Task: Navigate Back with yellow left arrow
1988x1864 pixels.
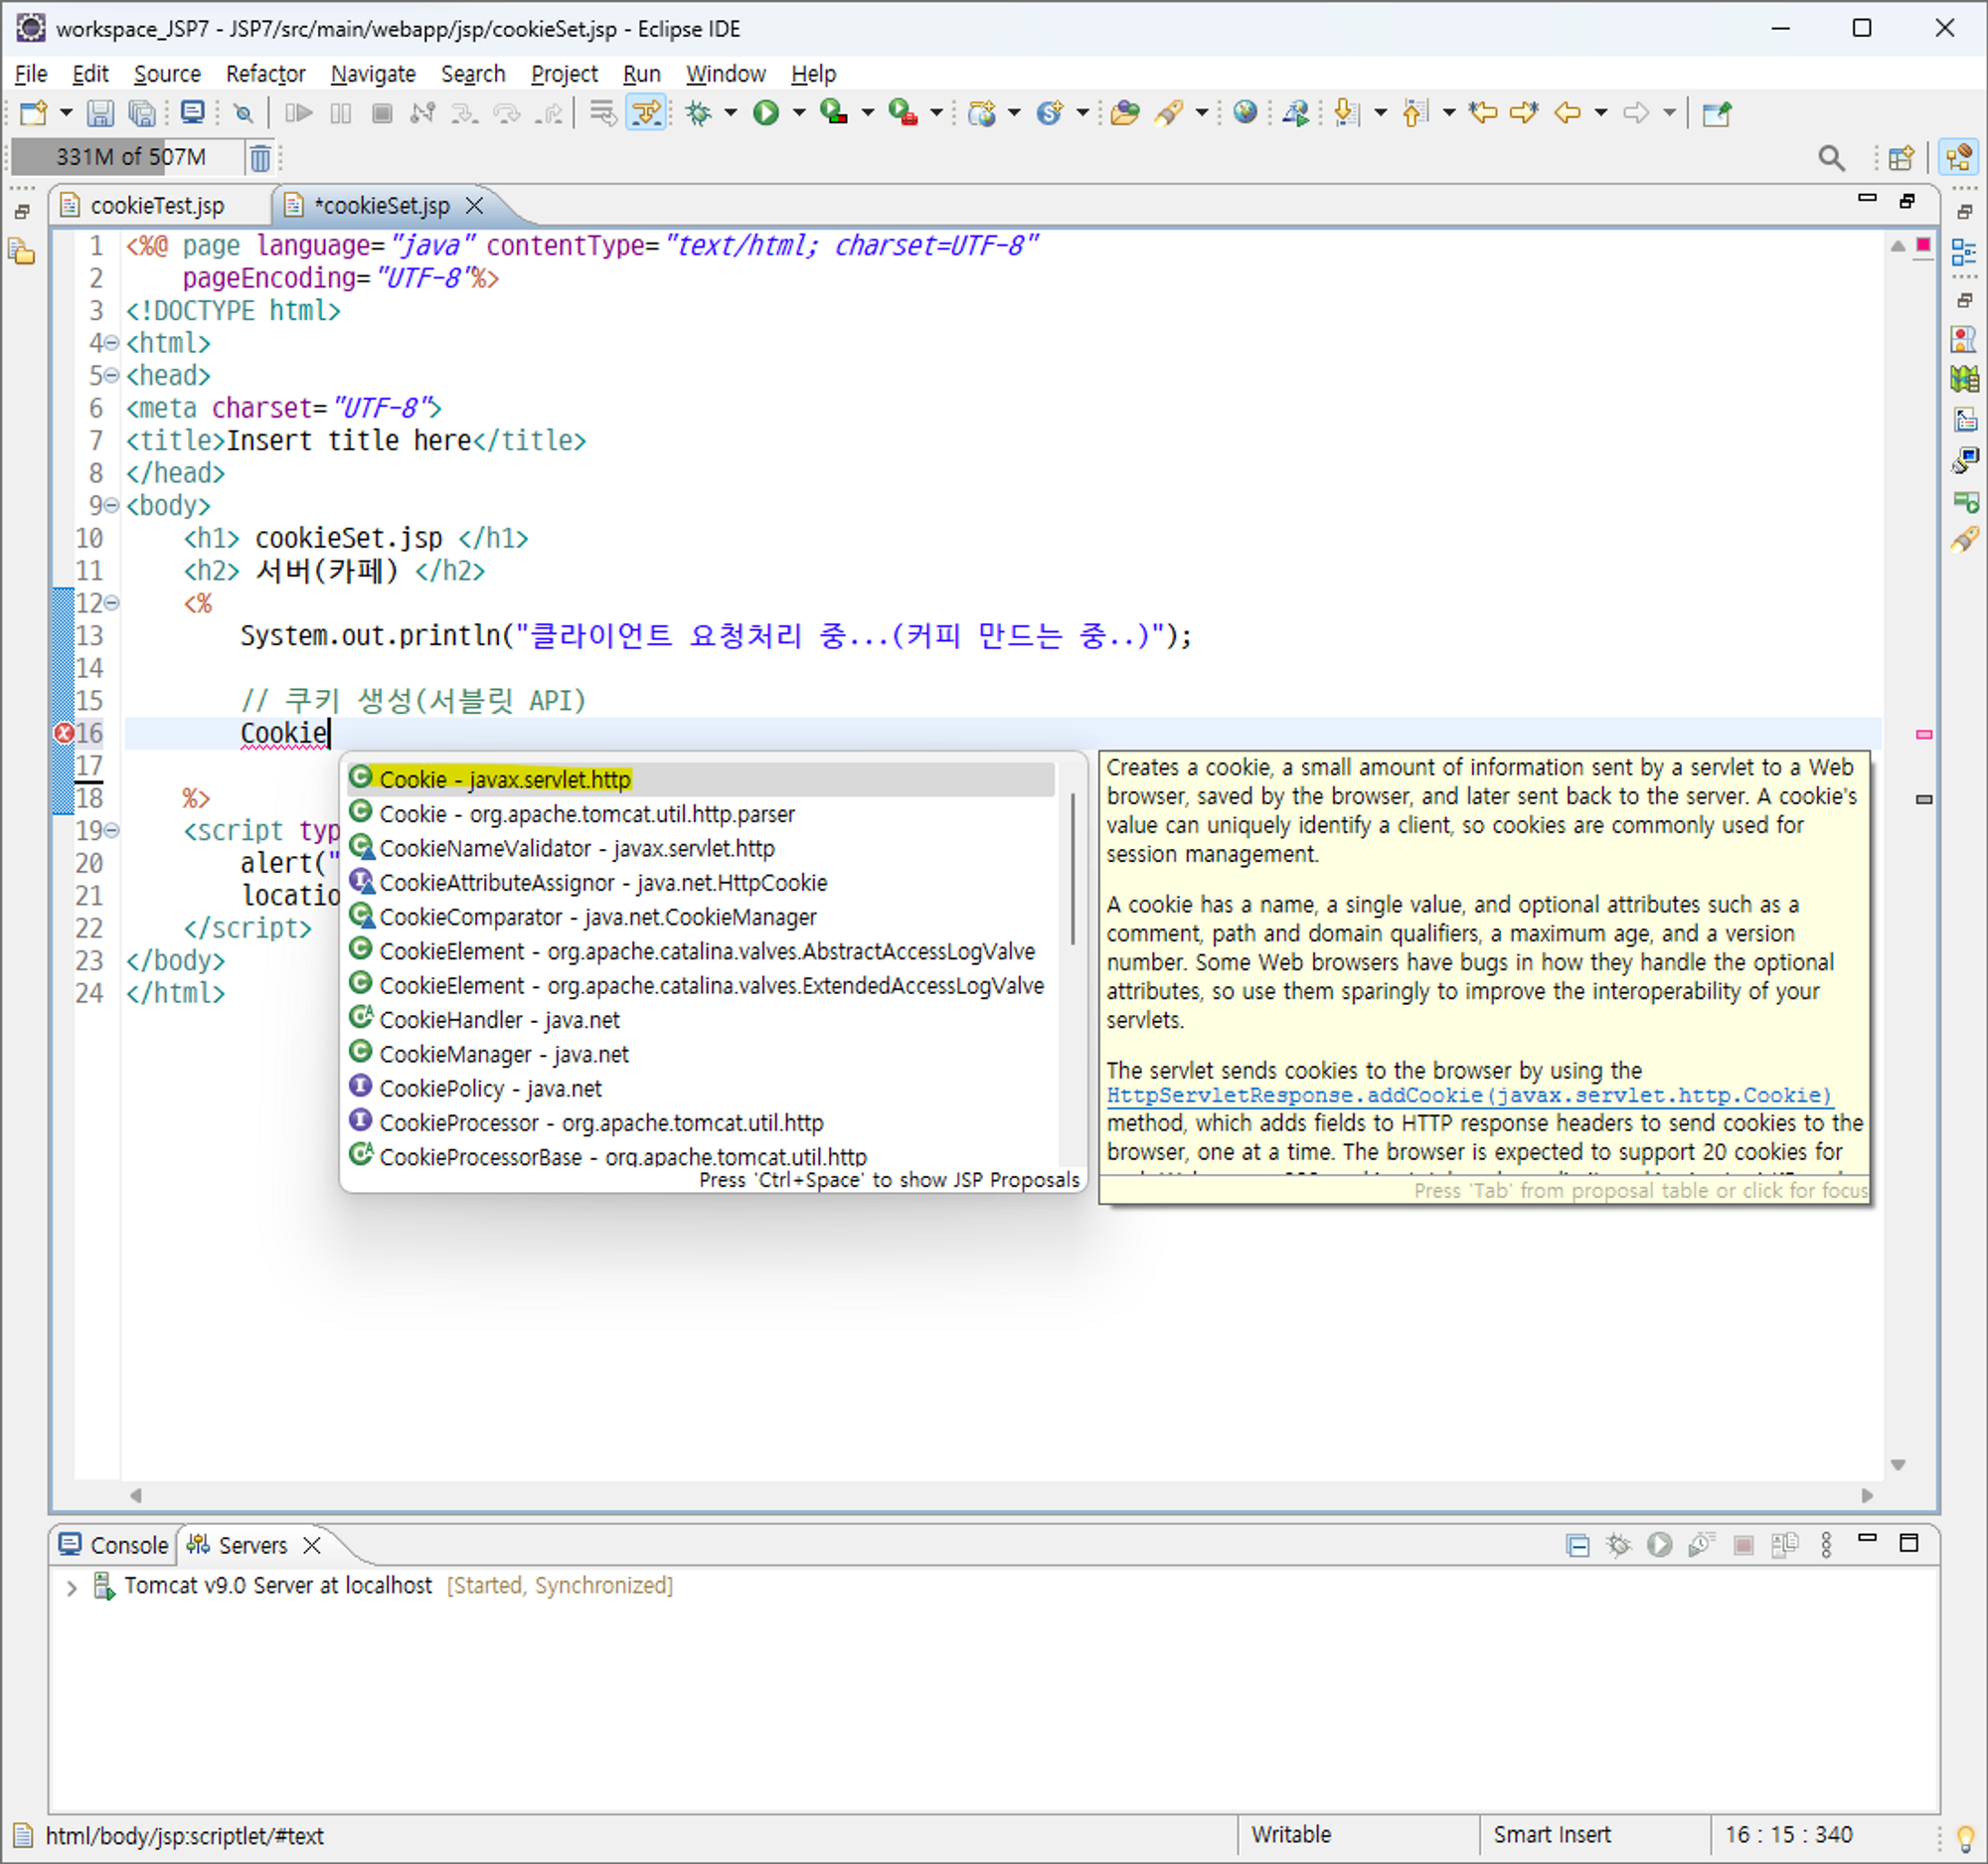Action: (x=1567, y=113)
